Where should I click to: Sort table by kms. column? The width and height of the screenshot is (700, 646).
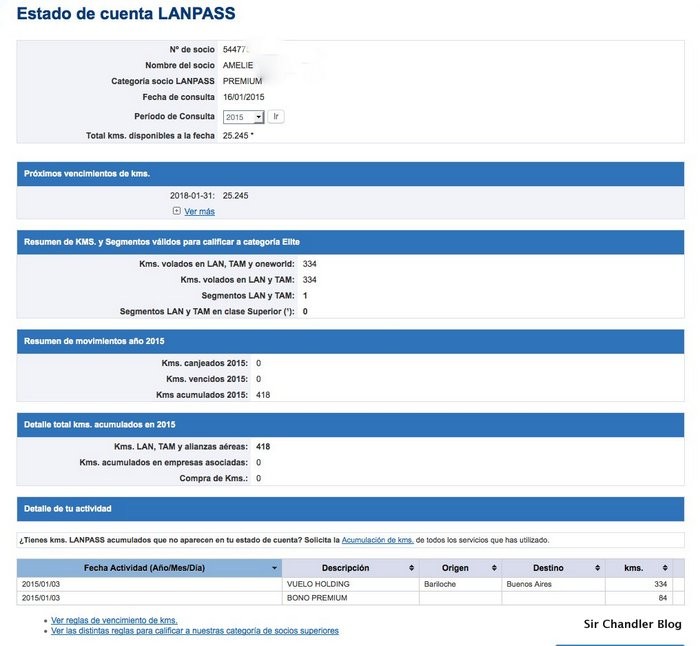click(x=639, y=568)
